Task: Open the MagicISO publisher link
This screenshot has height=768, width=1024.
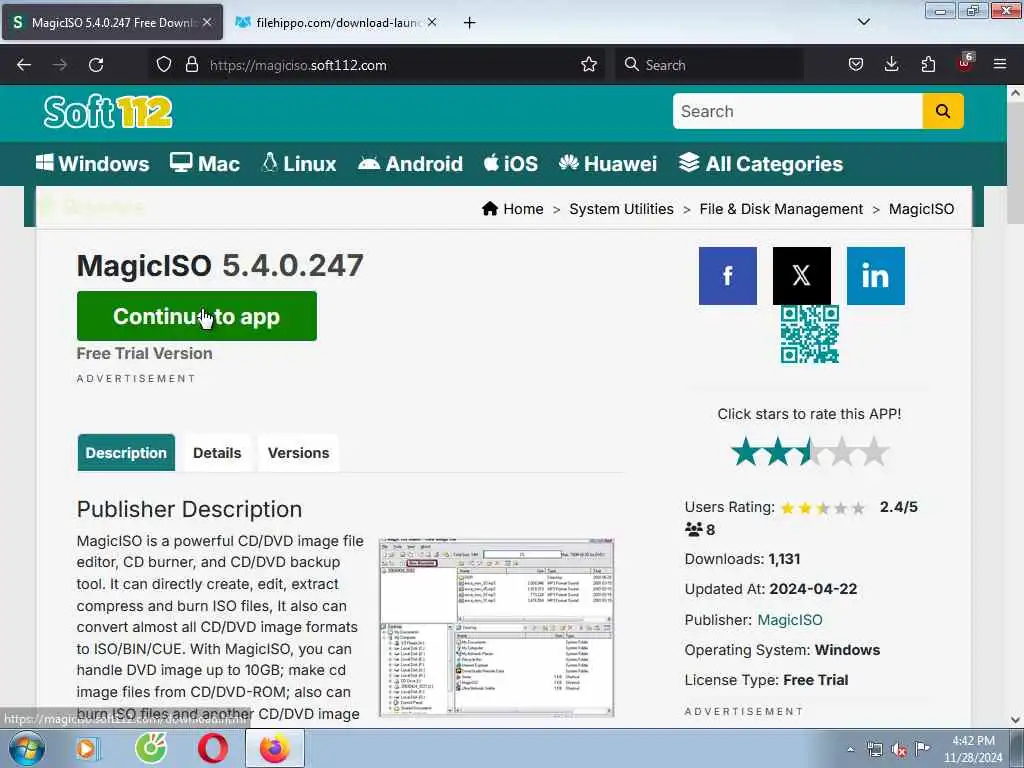Action: [790, 620]
